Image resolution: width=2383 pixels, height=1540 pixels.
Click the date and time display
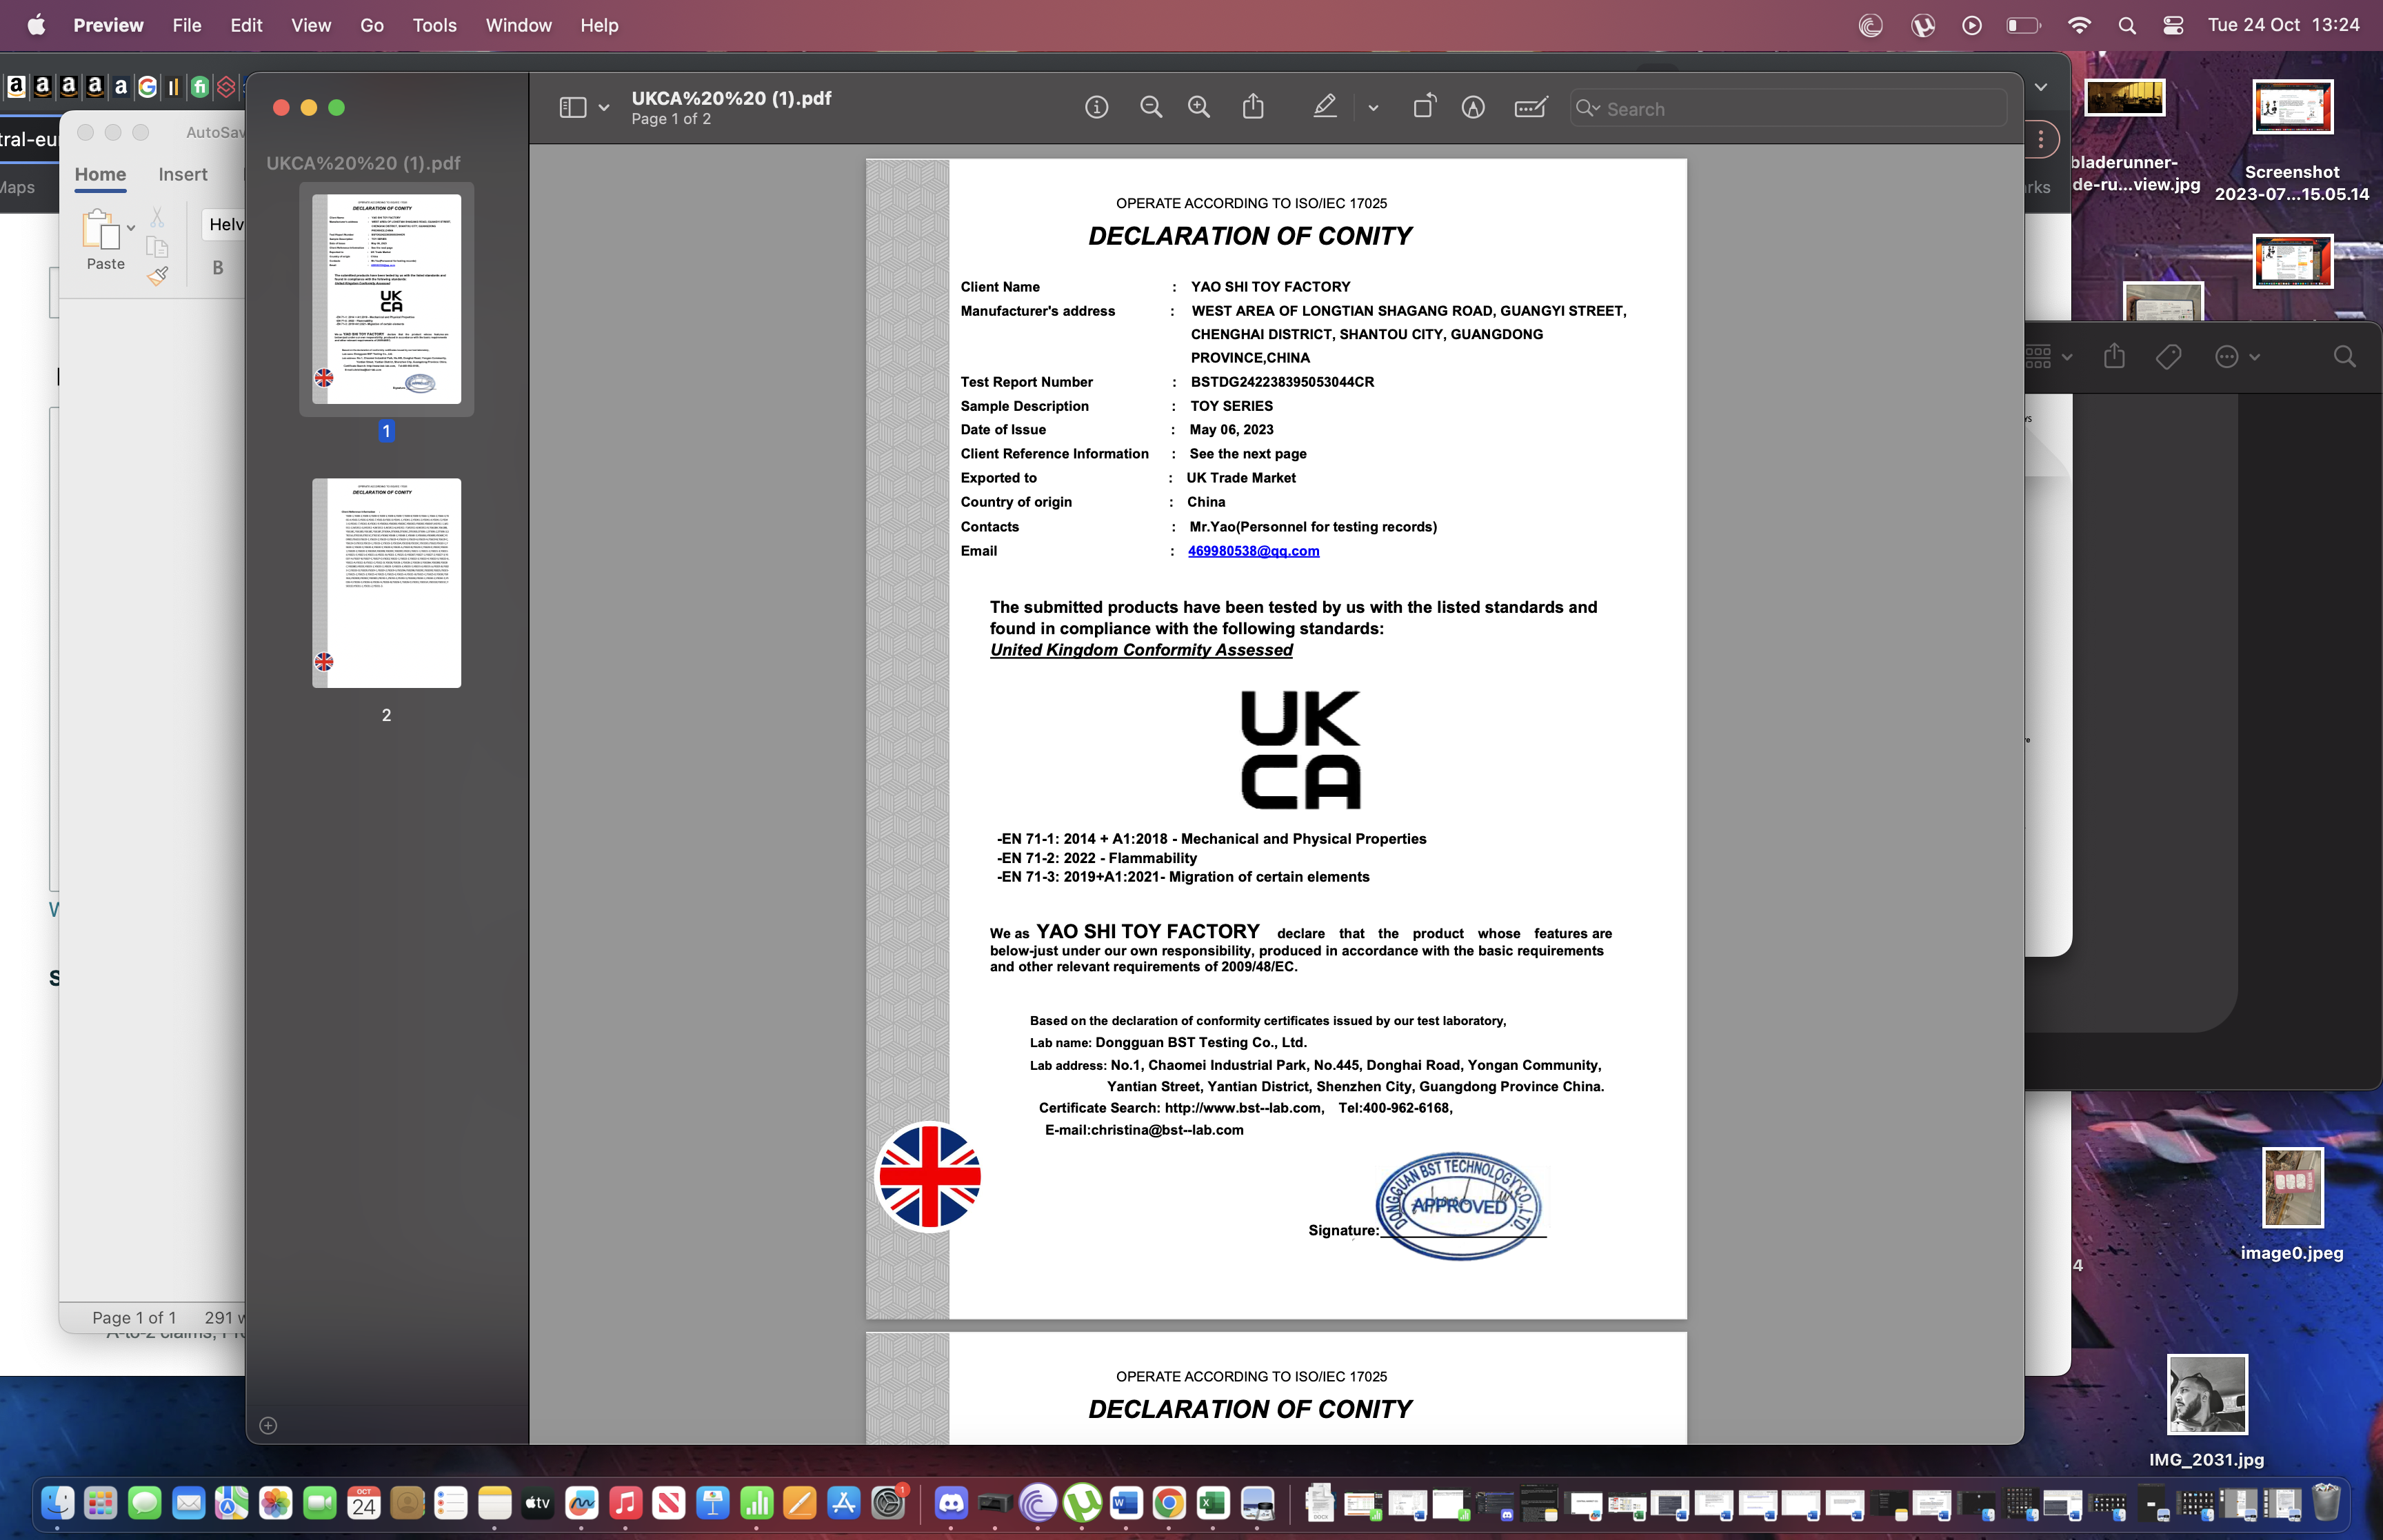click(2283, 25)
